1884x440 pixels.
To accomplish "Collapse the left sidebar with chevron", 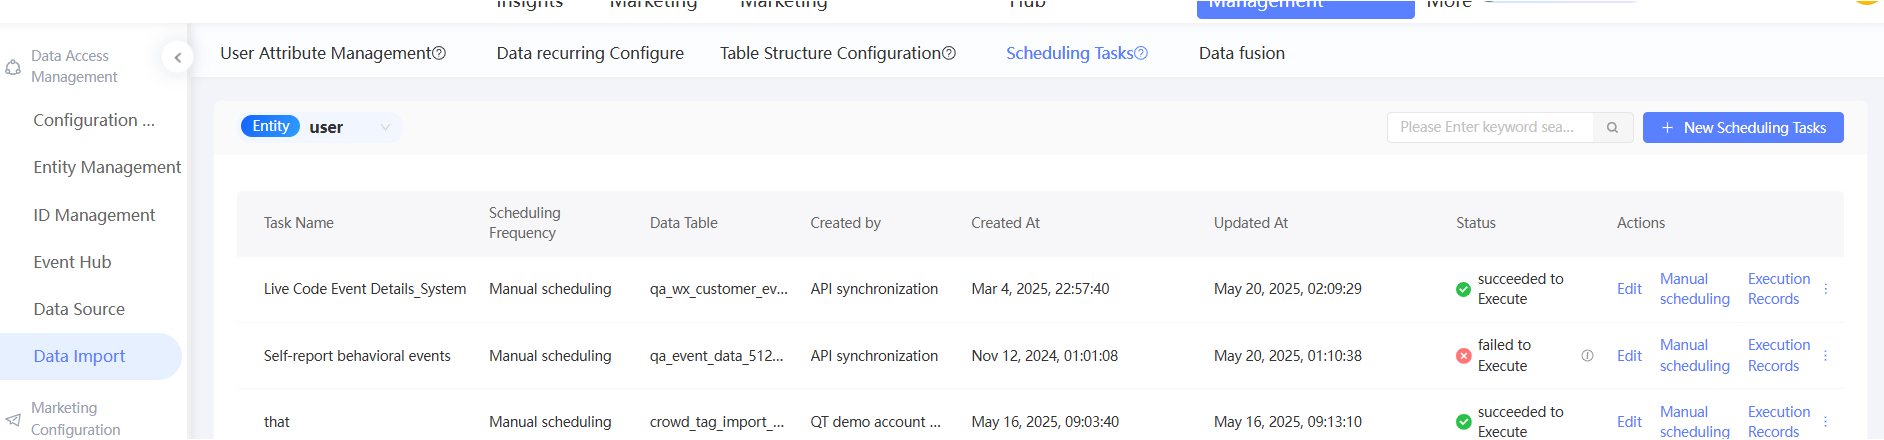I will tap(177, 58).
